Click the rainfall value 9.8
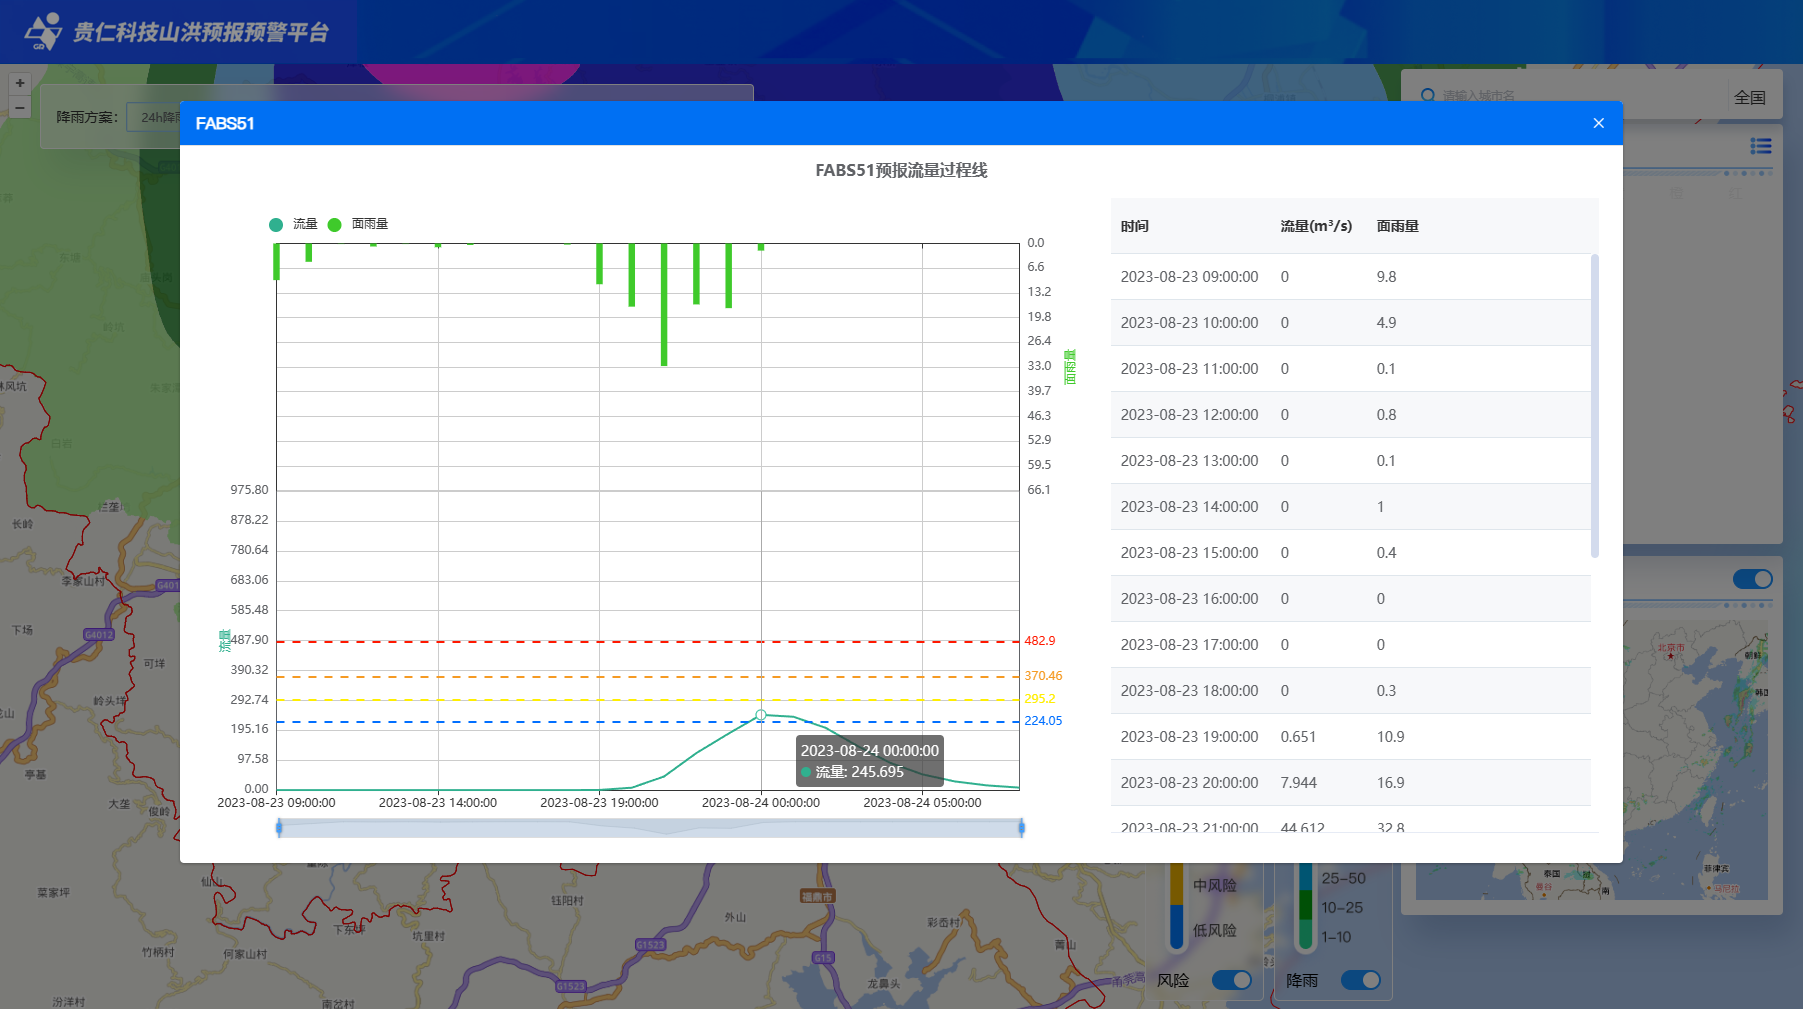Screen dimensions: 1803x1009 point(1386,277)
